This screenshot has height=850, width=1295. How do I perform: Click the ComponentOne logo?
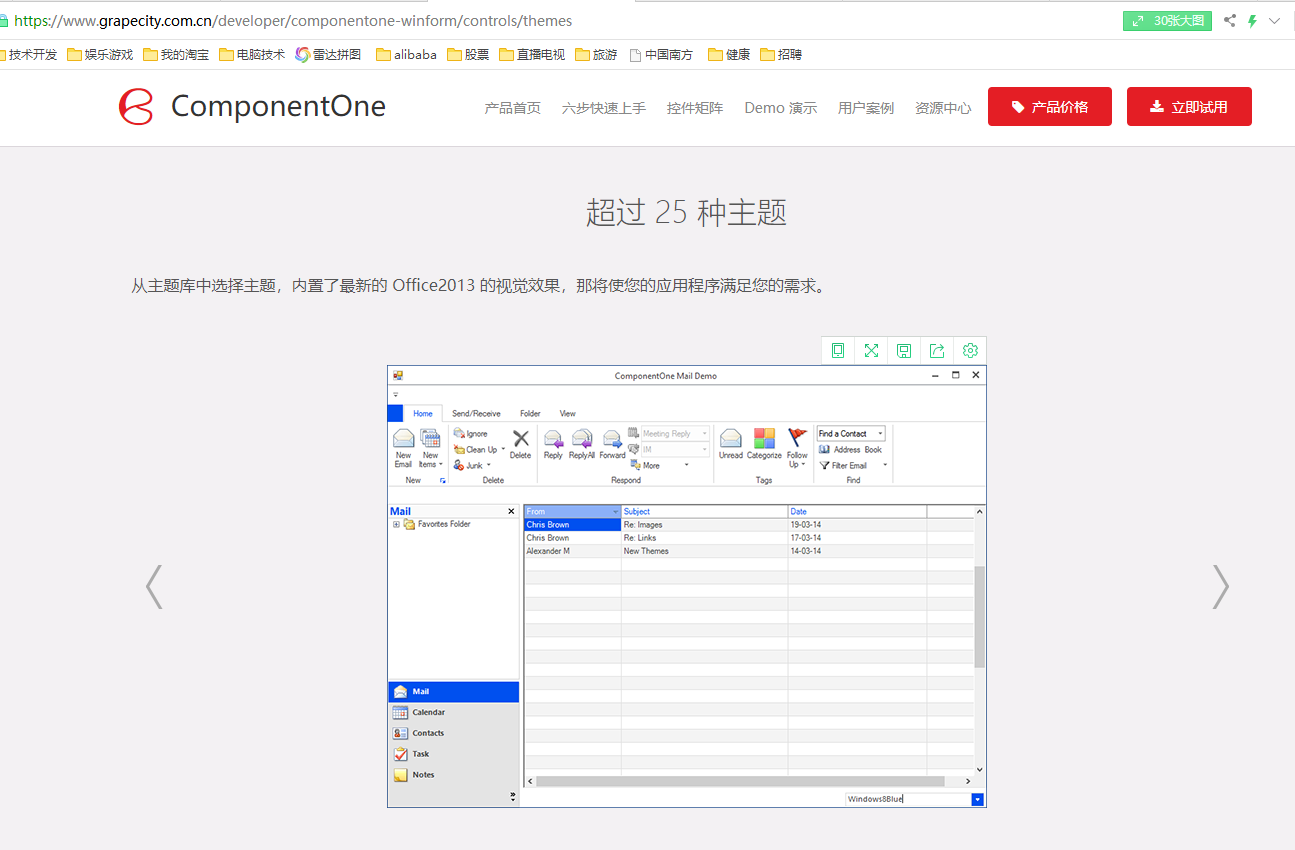pos(252,106)
